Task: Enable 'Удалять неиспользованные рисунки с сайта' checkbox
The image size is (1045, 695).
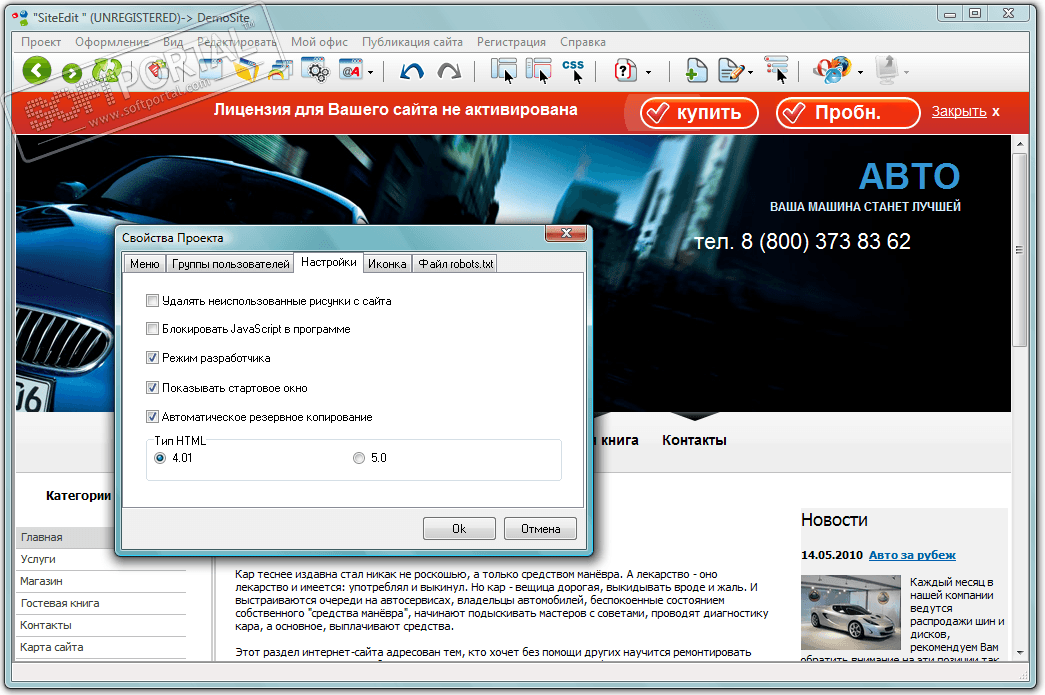Action: (152, 301)
